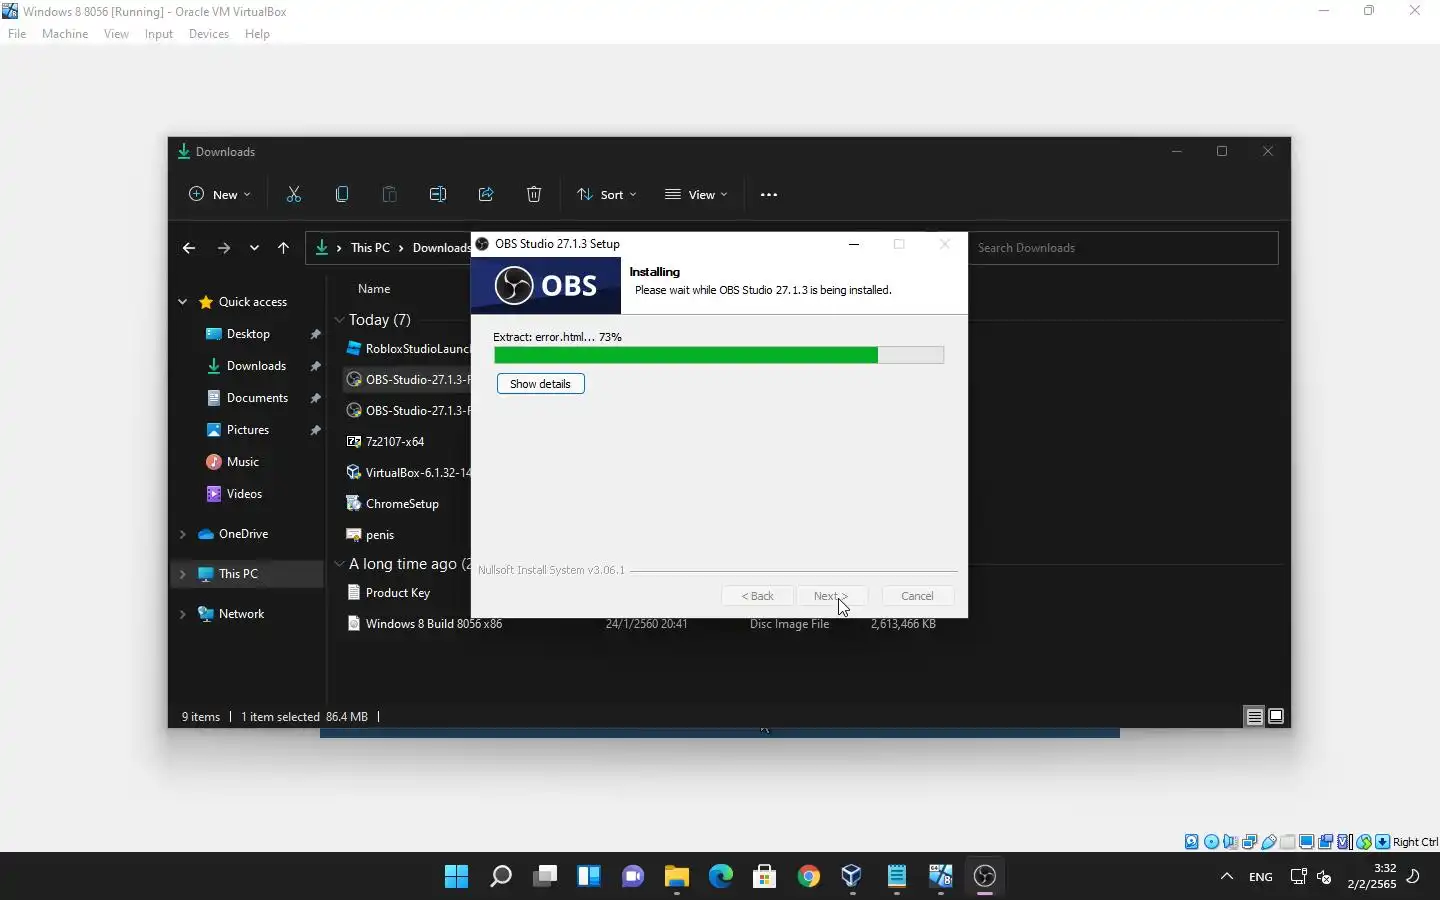Click This PC in the address breadcrumb
The image size is (1440, 900).
[370, 248]
